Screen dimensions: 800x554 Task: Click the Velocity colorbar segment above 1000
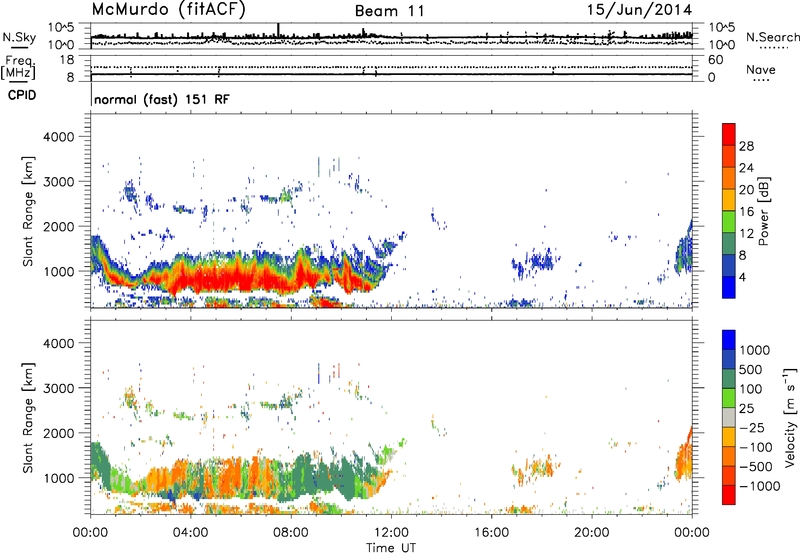tap(729, 340)
